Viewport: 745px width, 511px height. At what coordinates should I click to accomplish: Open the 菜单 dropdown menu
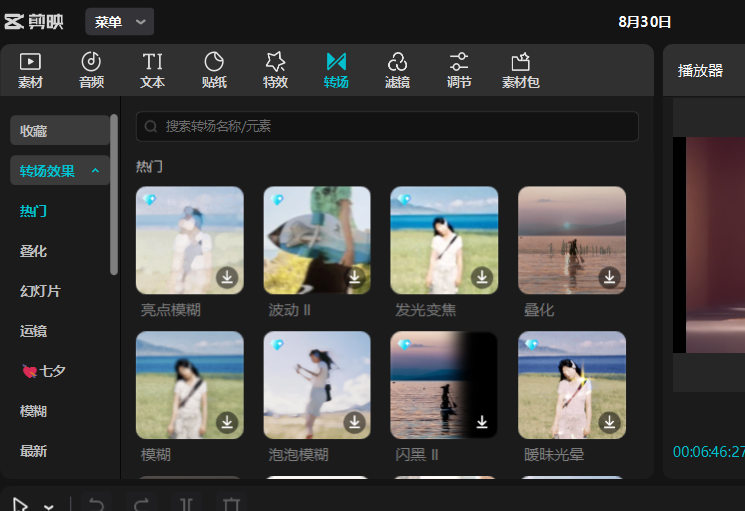[x=119, y=21]
